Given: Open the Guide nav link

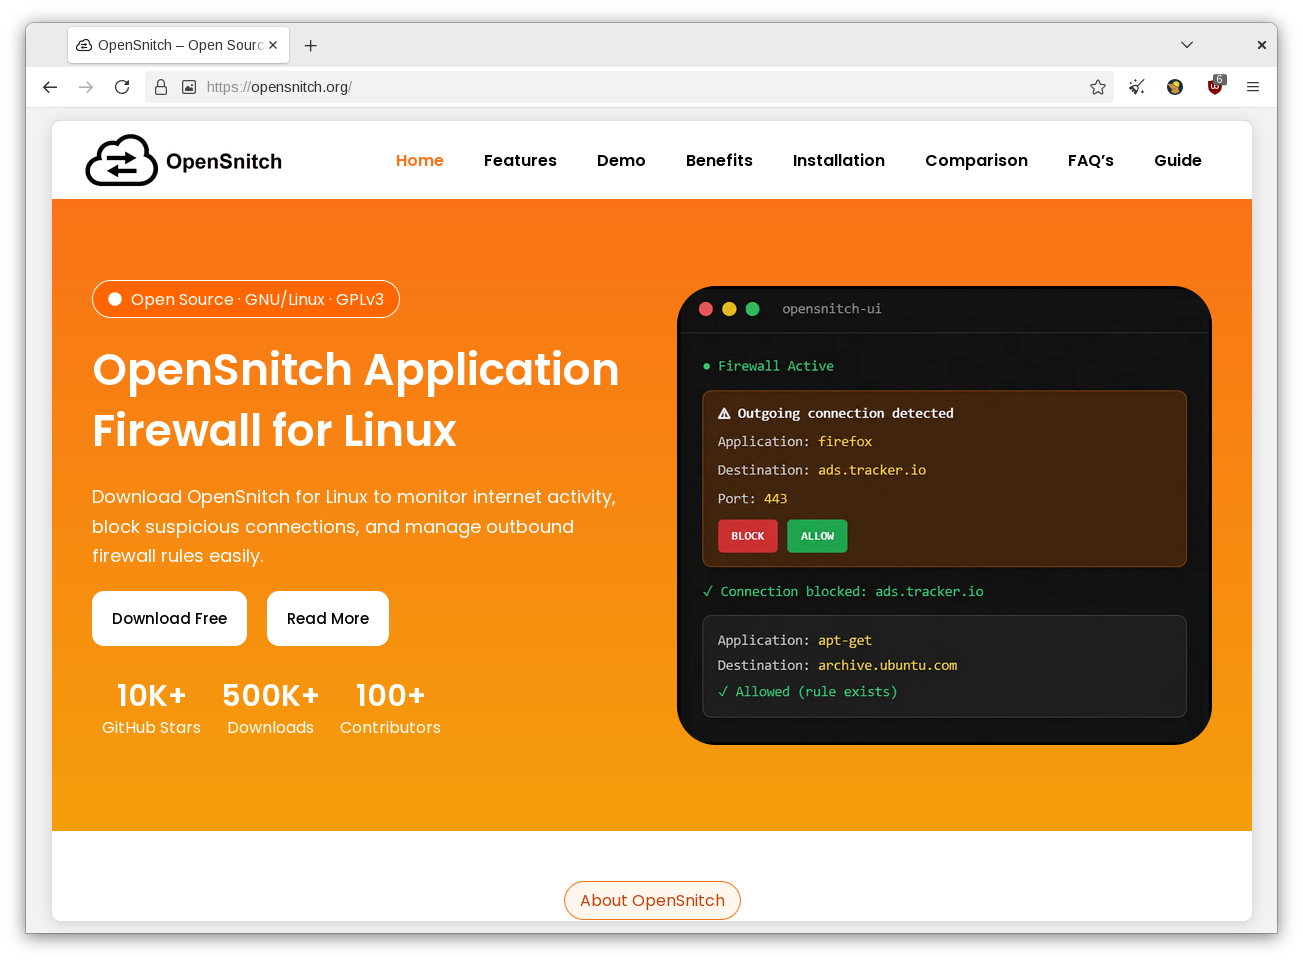Looking at the screenshot, I should tap(1178, 160).
